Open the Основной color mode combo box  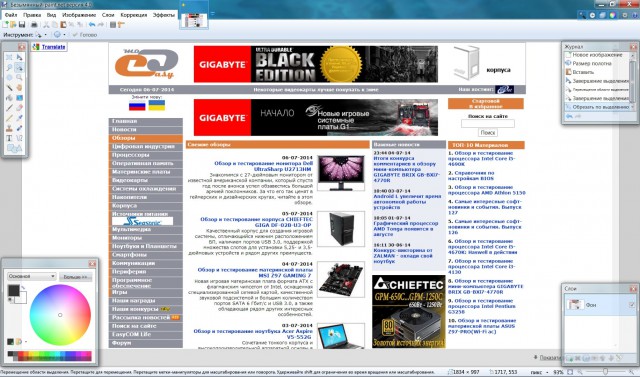(x=31, y=276)
